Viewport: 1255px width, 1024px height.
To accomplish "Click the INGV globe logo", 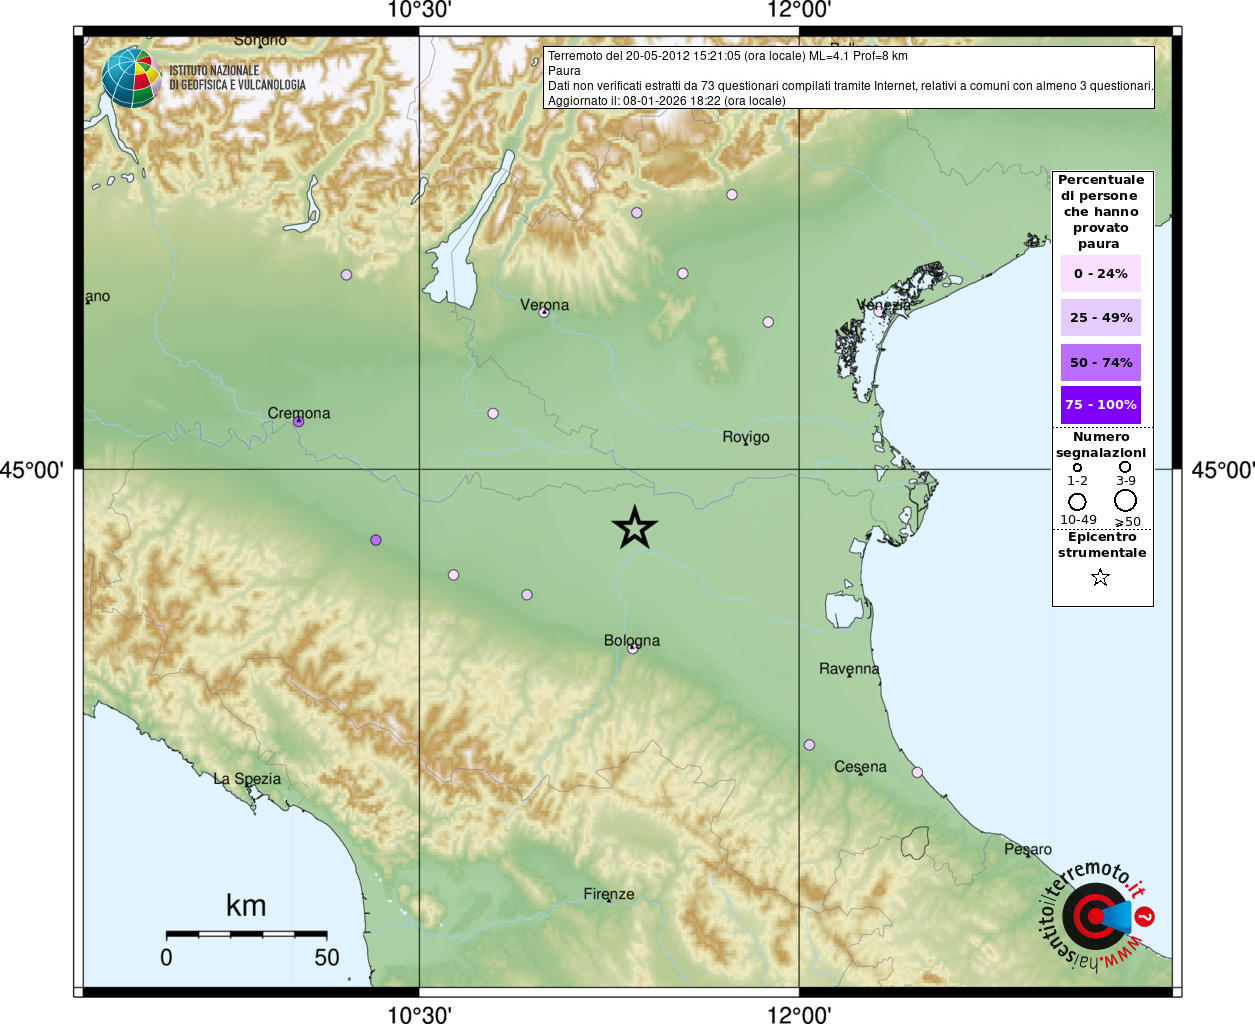I will [x=131, y=77].
